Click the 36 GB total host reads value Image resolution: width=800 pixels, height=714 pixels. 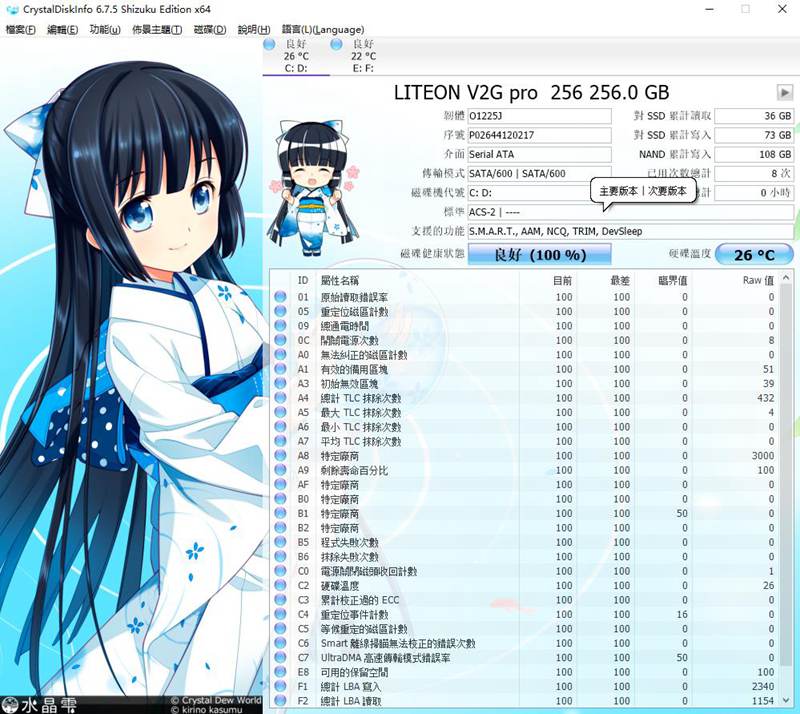754,116
